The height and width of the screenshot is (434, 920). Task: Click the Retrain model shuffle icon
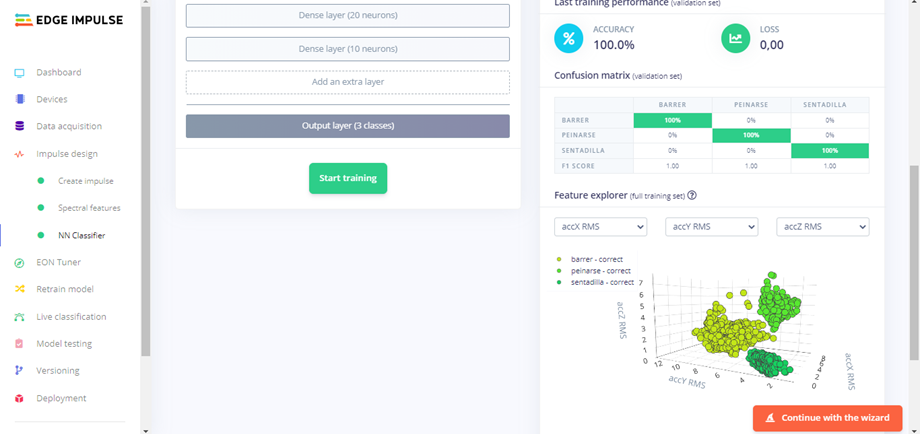[x=19, y=289]
